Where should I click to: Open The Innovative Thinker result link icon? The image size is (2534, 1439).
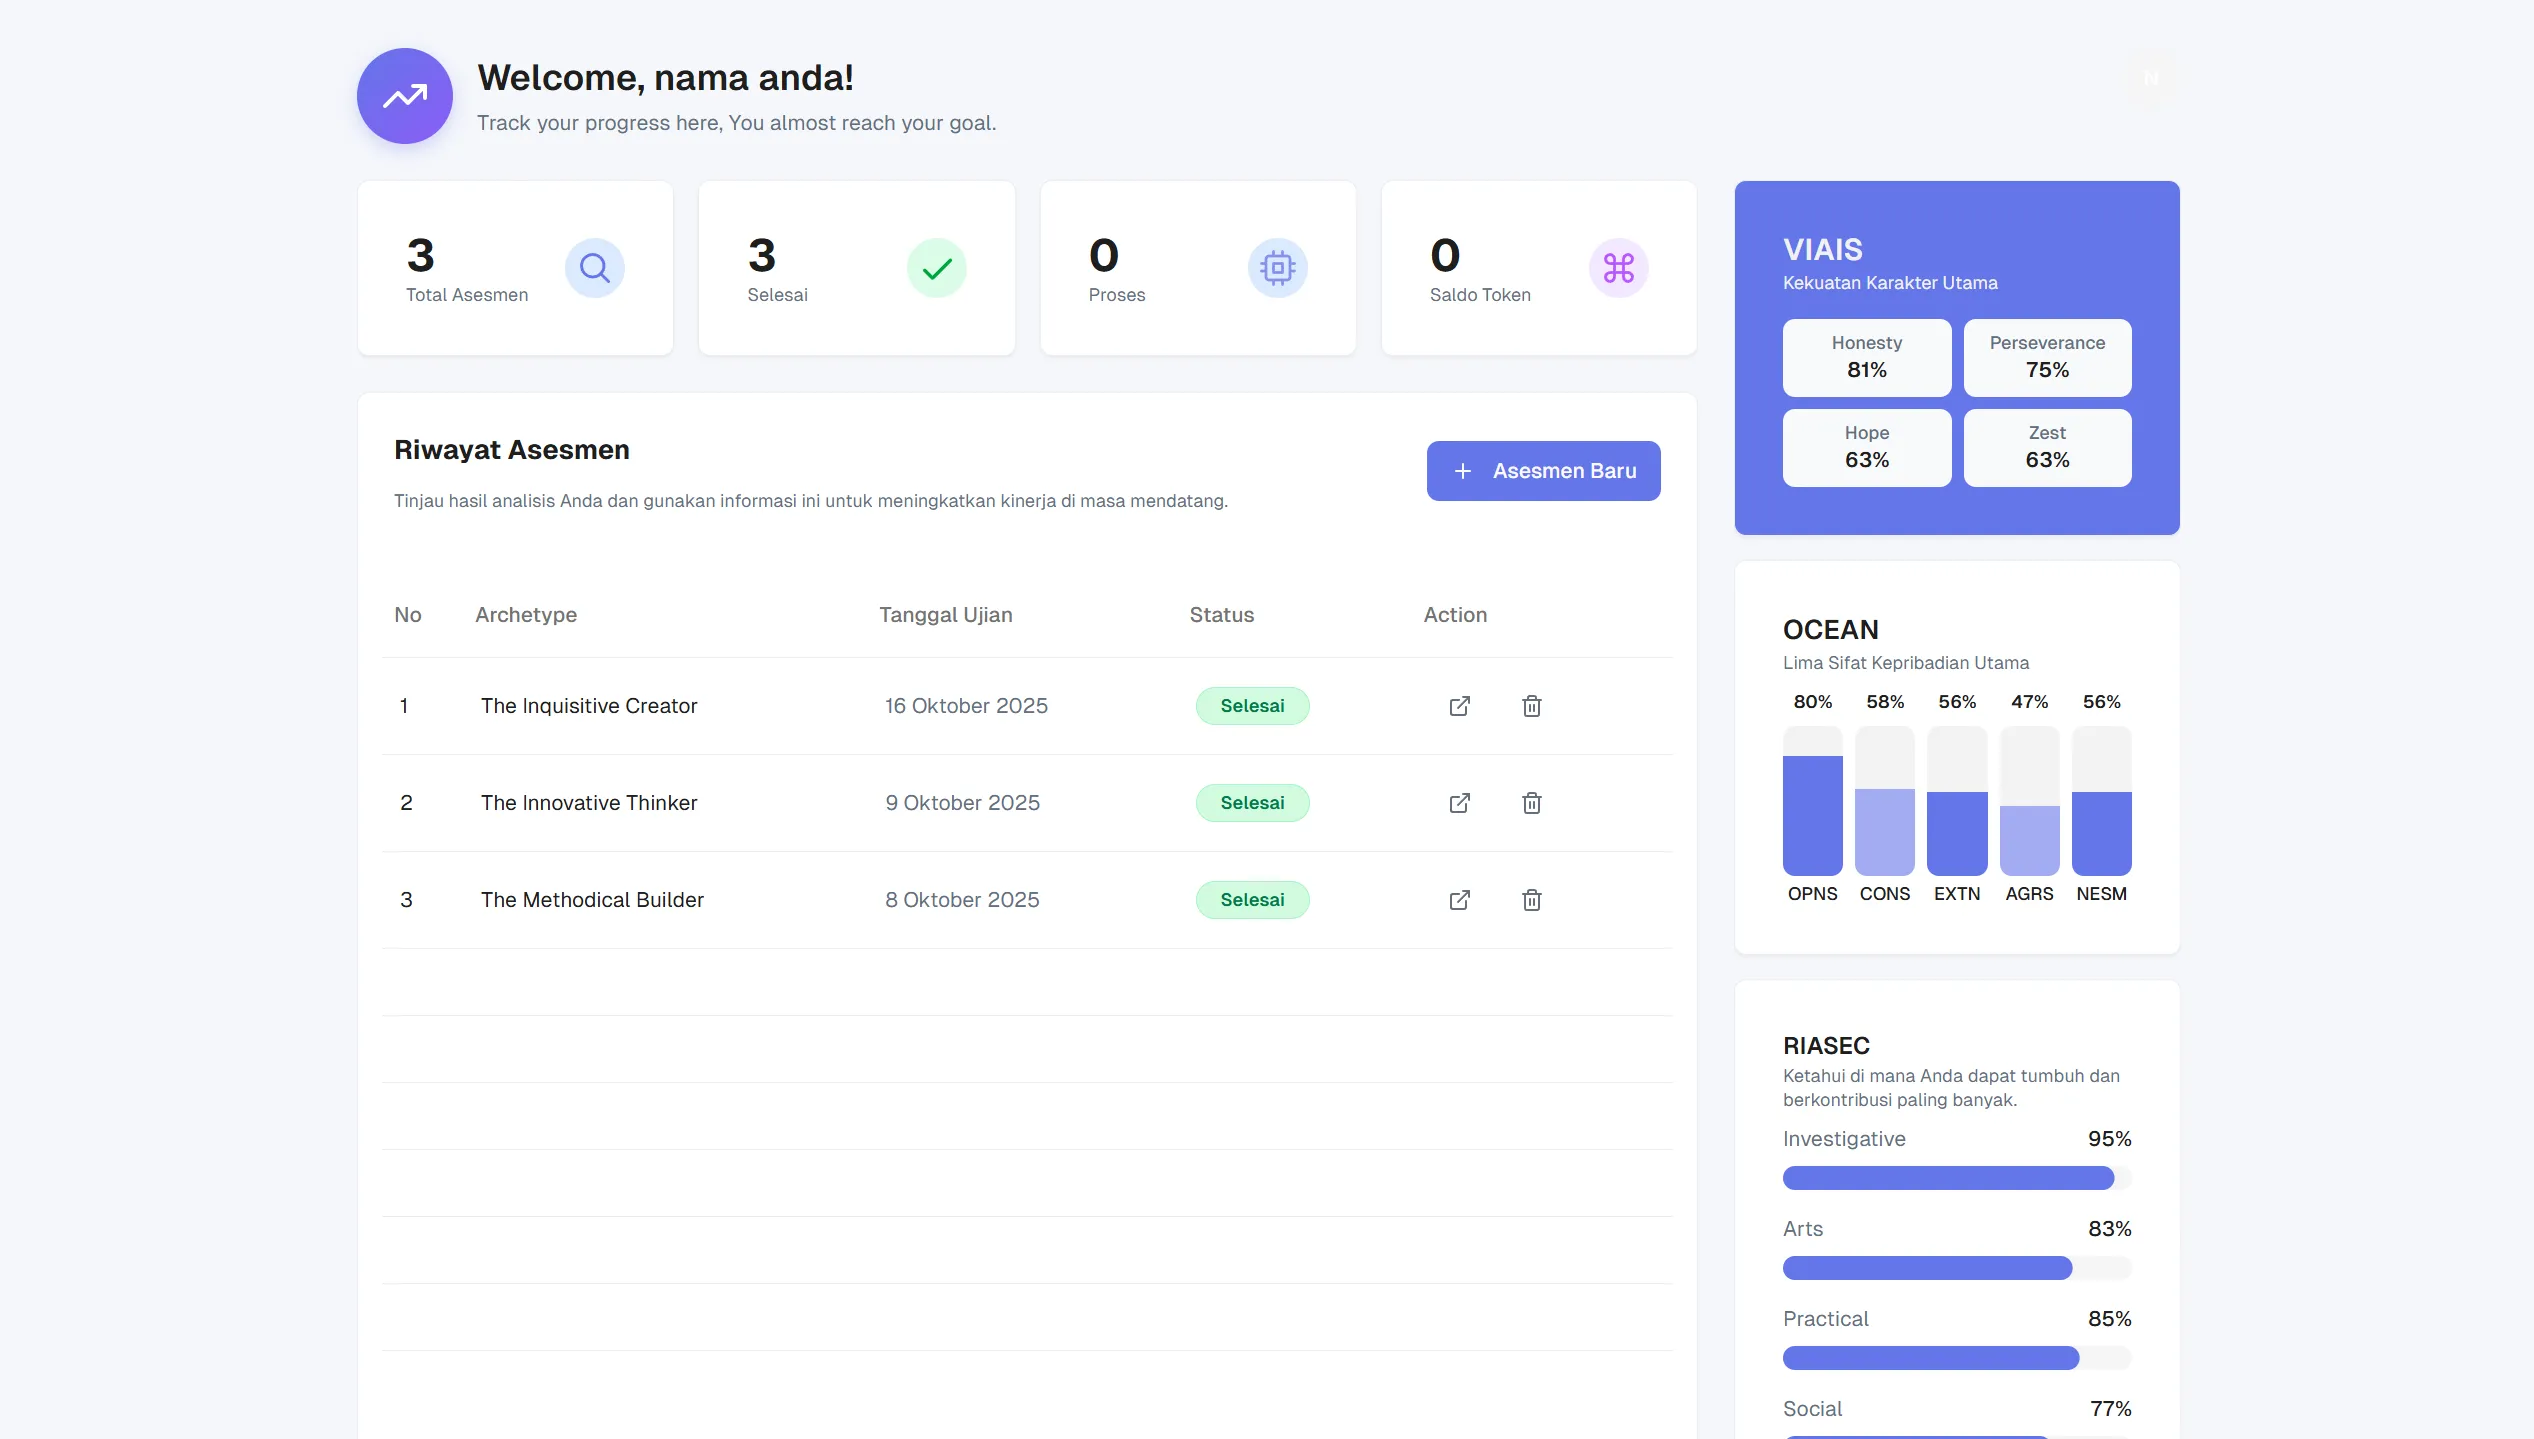[x=1459, y=803]
